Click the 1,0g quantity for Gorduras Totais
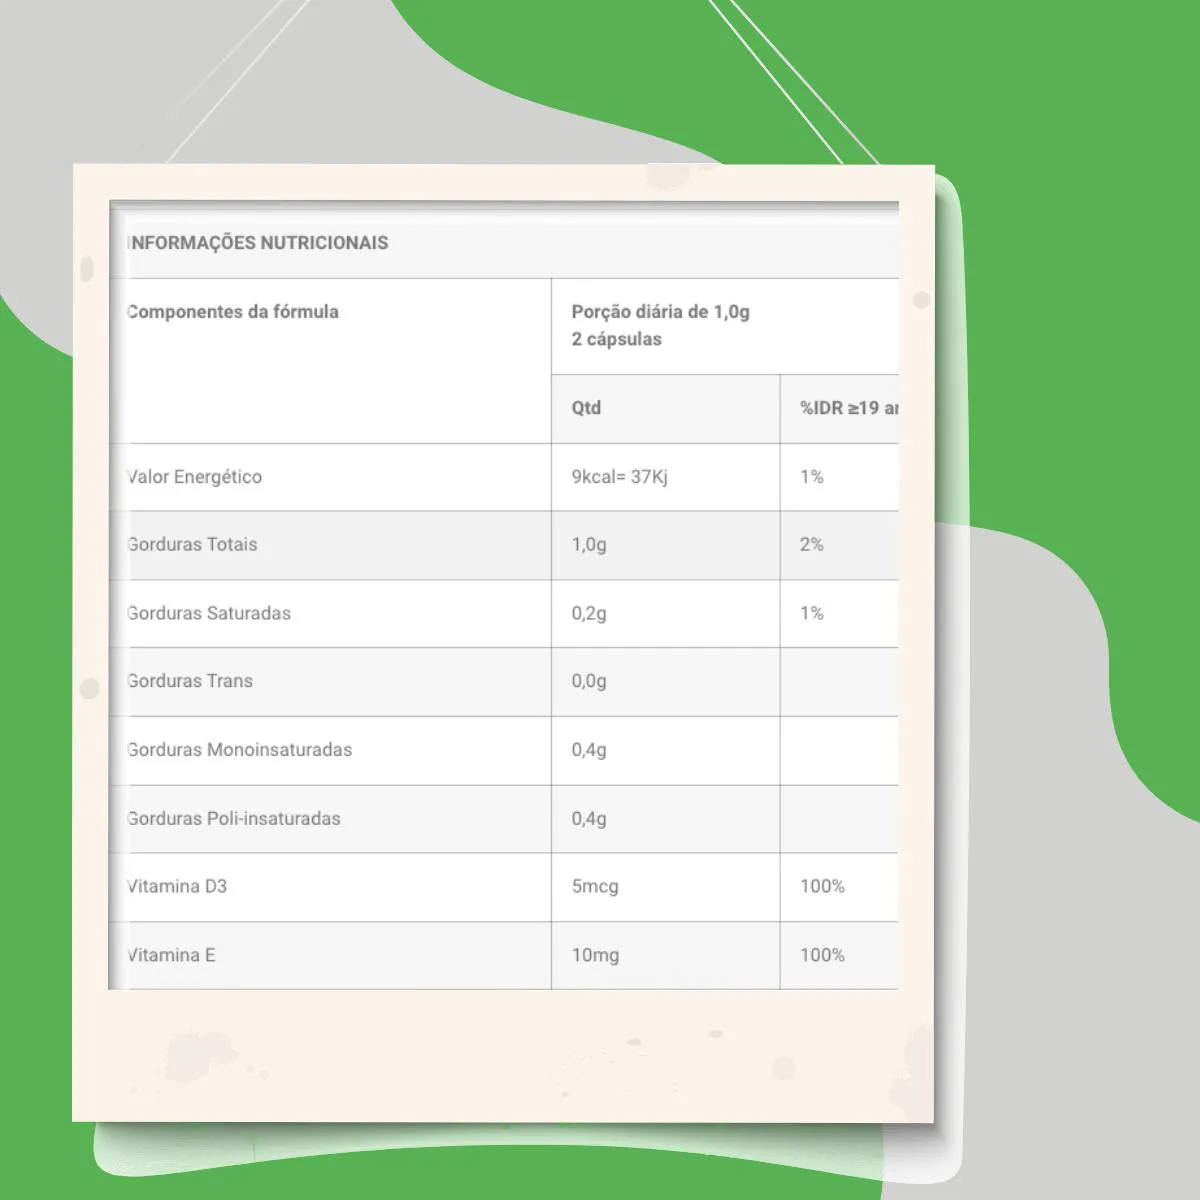 pos(589,545)
